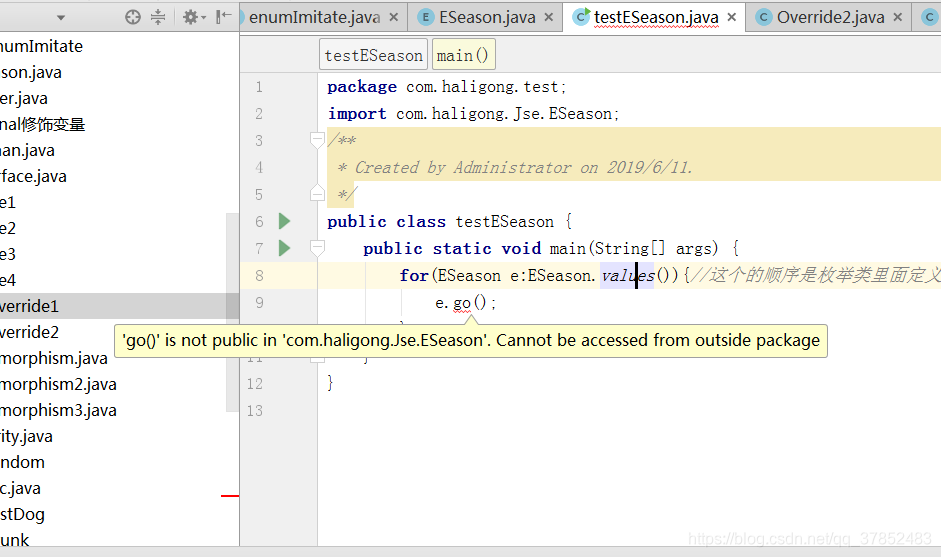
Task: Select morphism2.java in project tree
Action: click(x=58, y=384)
